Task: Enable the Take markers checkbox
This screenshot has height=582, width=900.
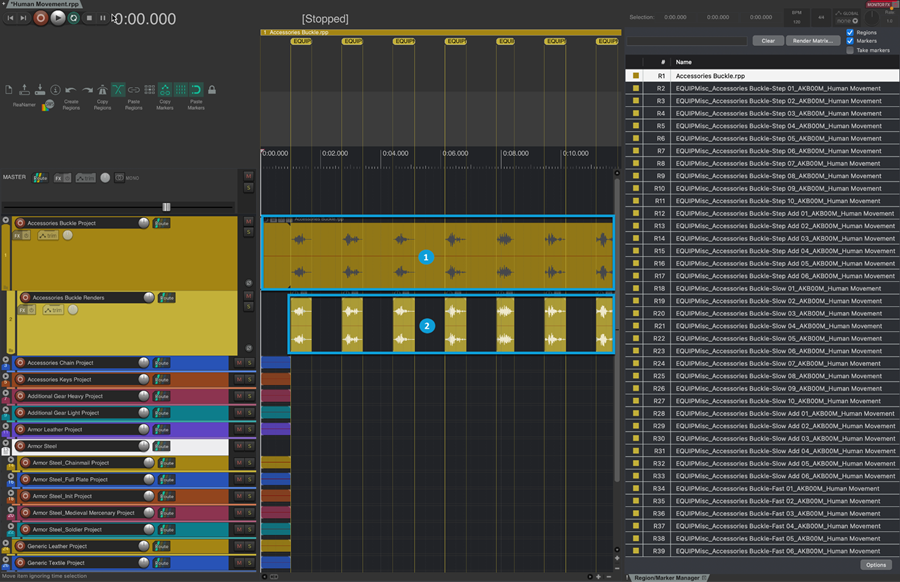Action: pos(850,50)
